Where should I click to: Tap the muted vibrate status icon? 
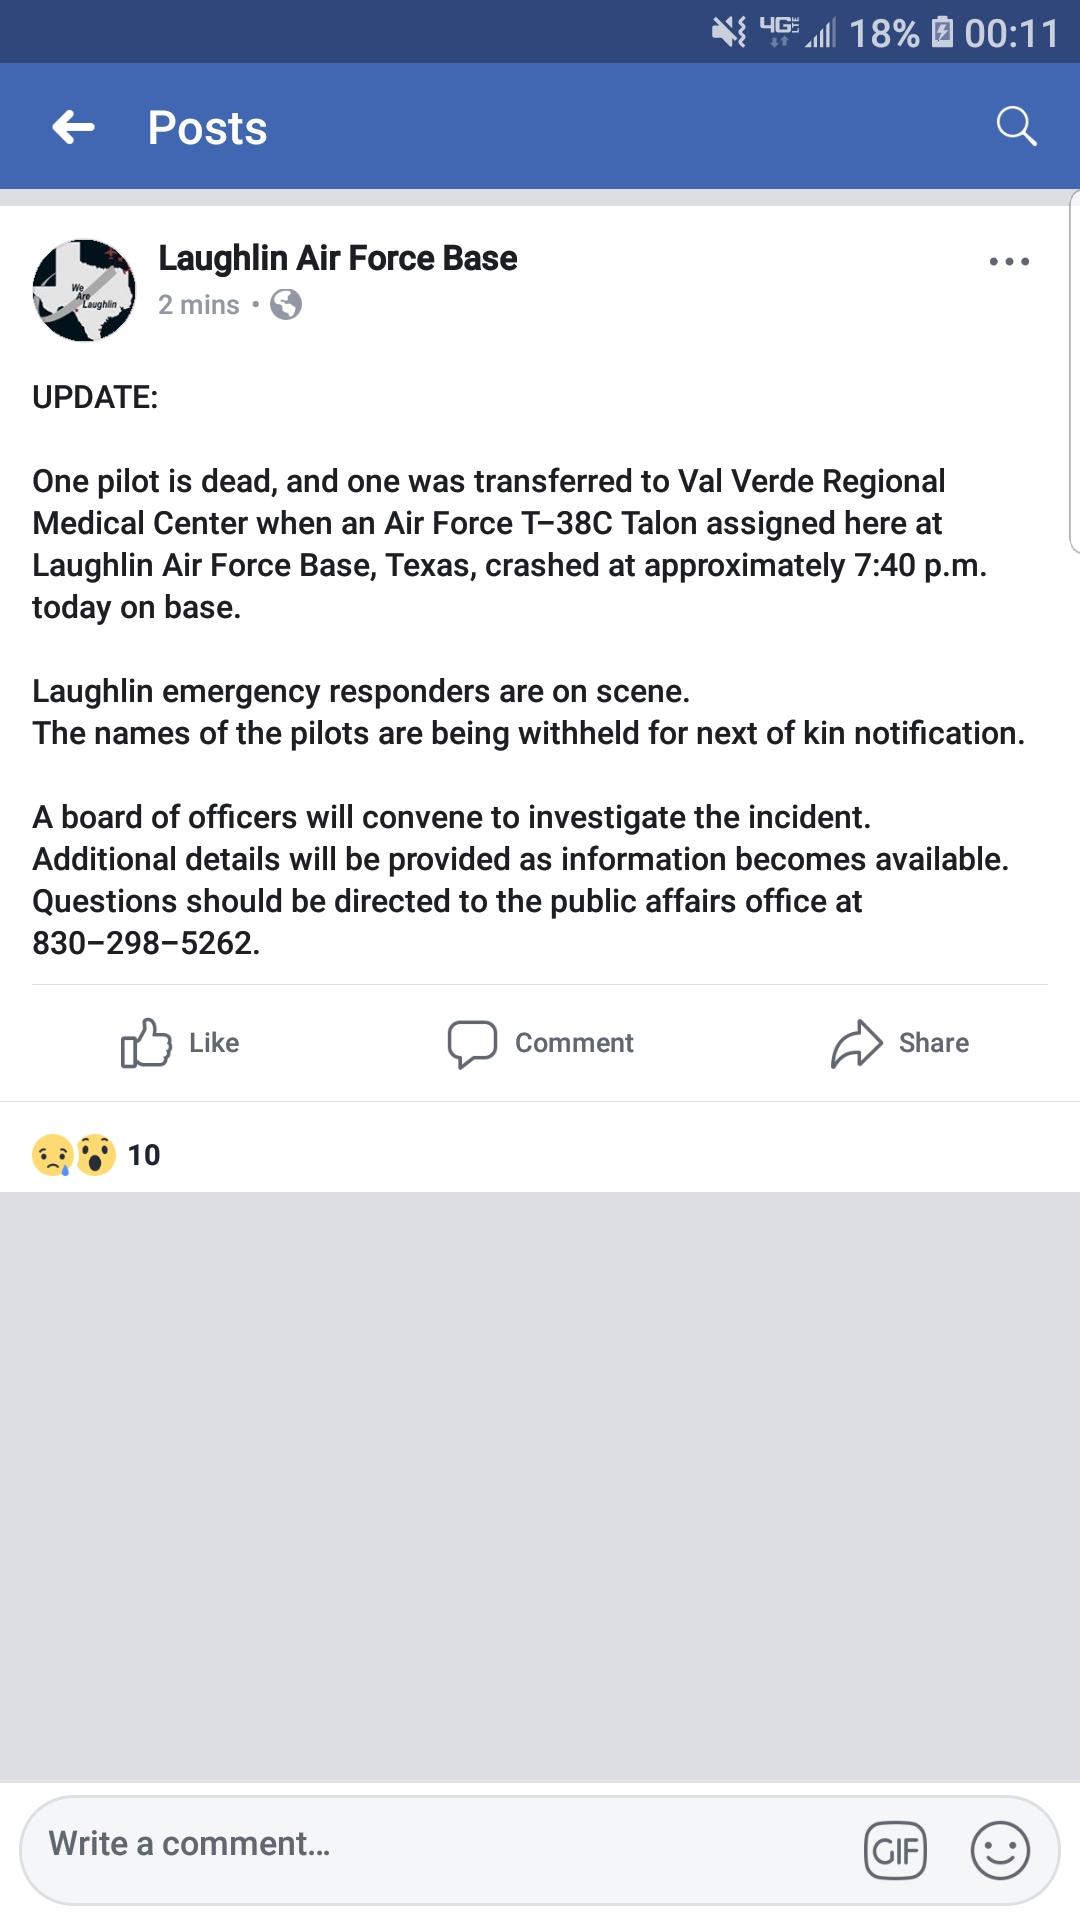click(728, 33)
